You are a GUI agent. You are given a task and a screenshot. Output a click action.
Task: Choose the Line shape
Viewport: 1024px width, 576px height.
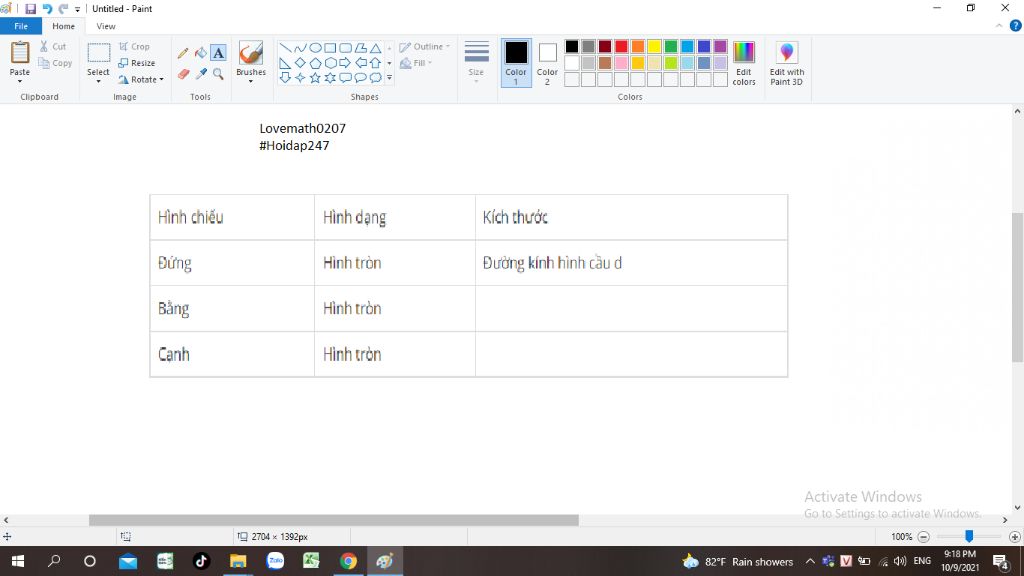click(x=285, y=48)
